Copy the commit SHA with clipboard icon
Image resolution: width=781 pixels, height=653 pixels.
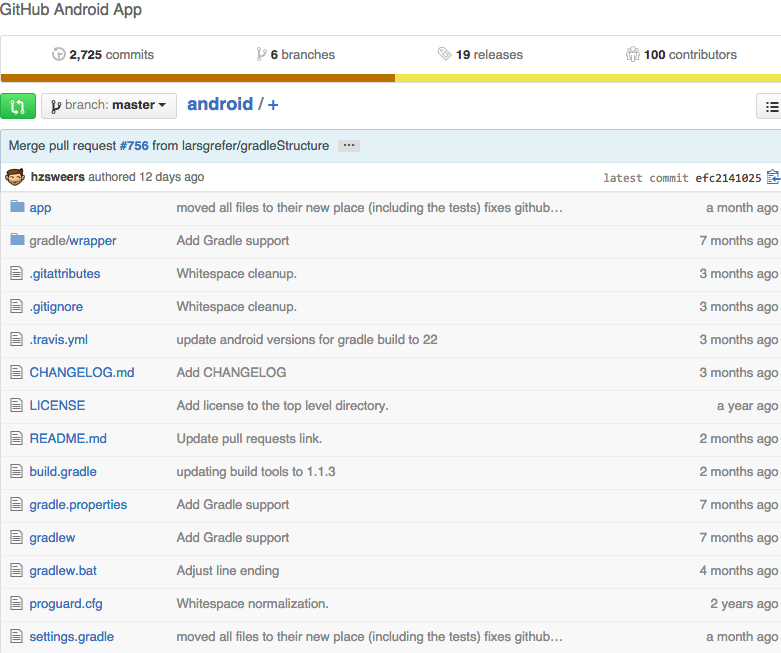[x=774, y=177]
